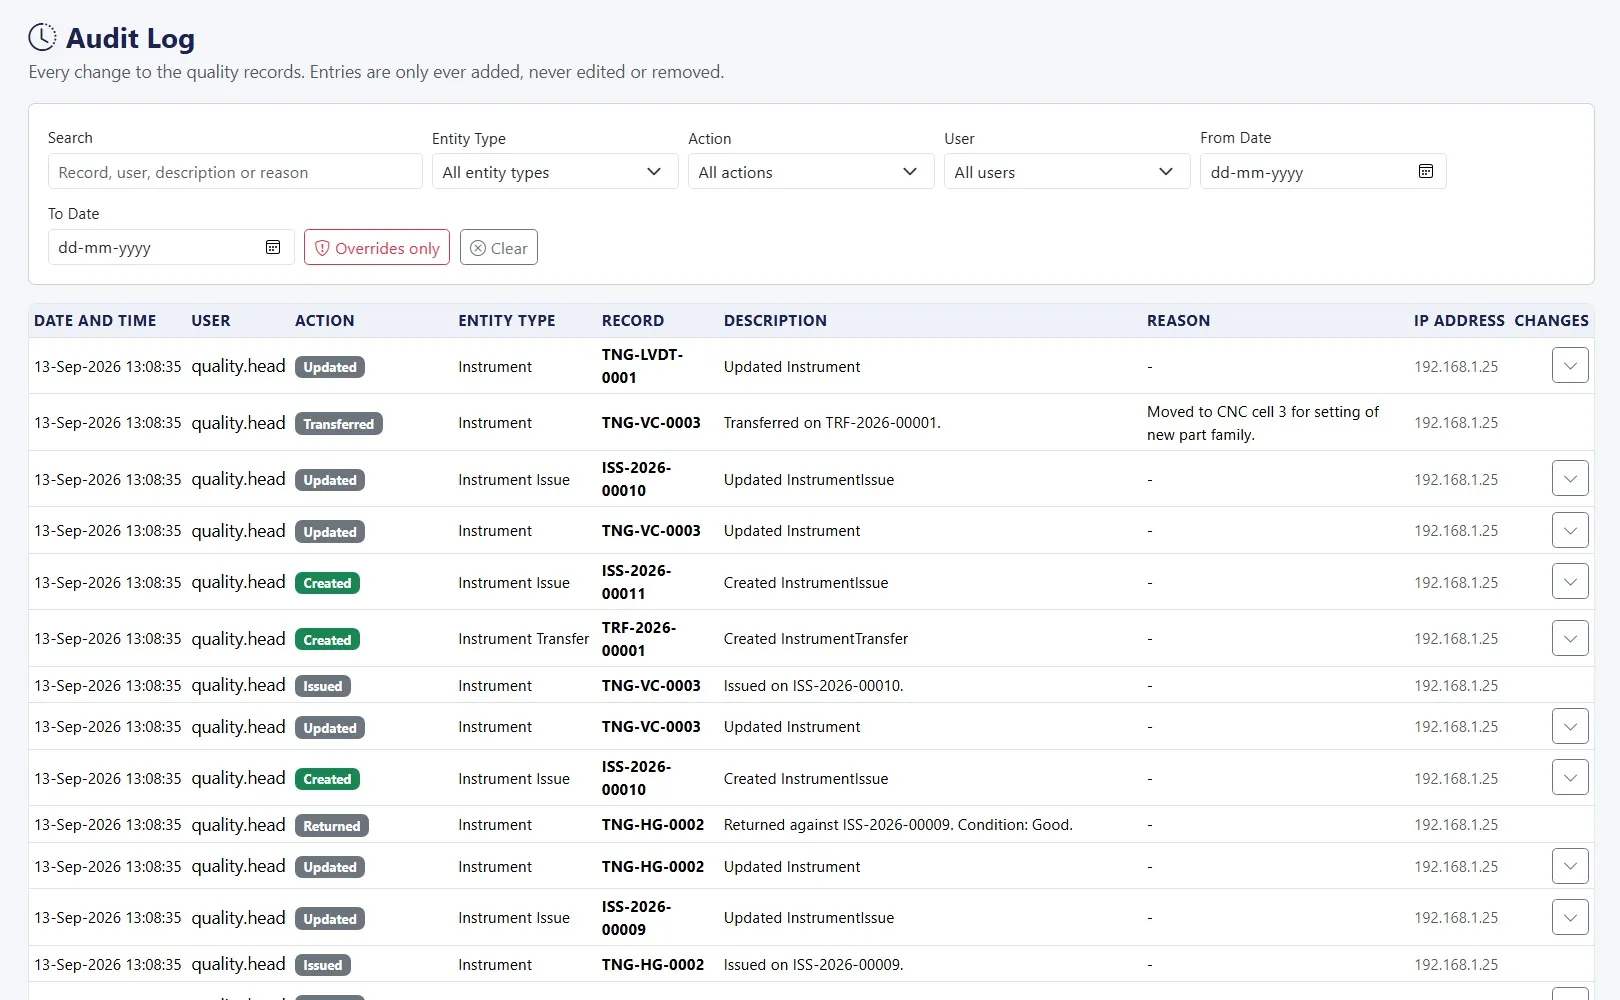Click the ACTION column header
The height and width of the screenshot is (1000, 1620).
click(x=324, y=321)
